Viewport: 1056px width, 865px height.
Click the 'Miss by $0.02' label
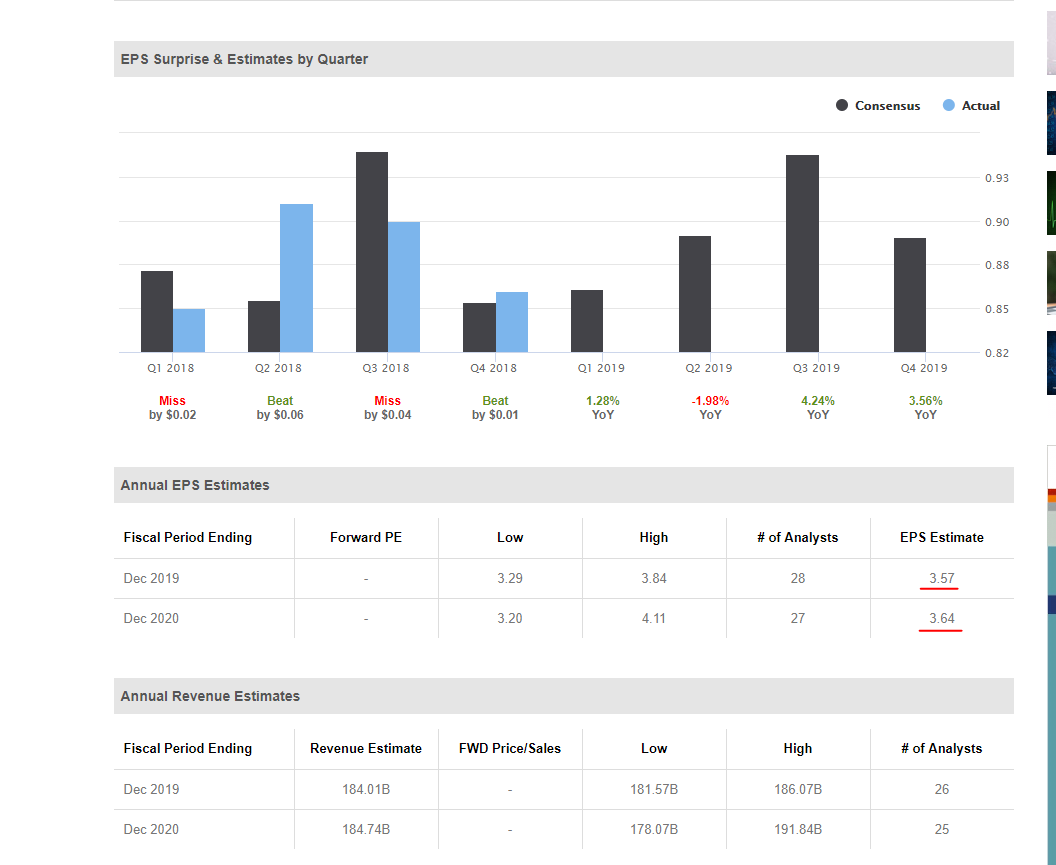172,408
